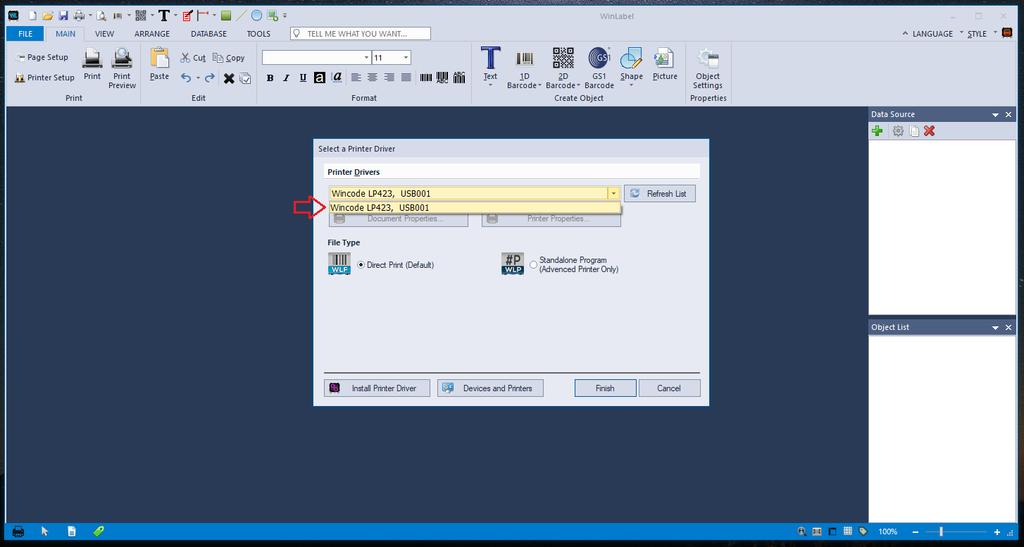Click the Finish button

(605, 388)
